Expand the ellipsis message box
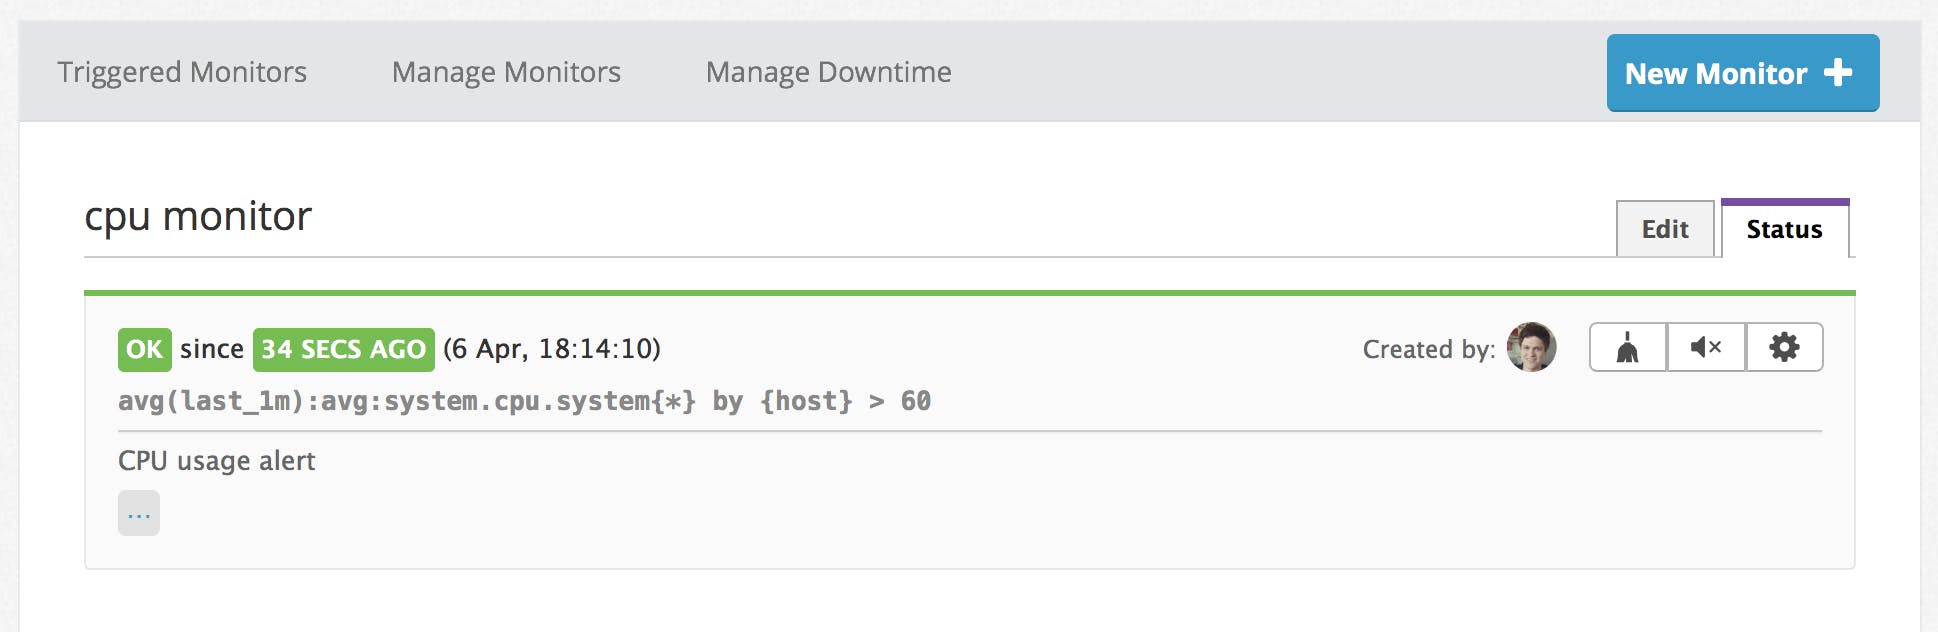 (x=139, y=513)
